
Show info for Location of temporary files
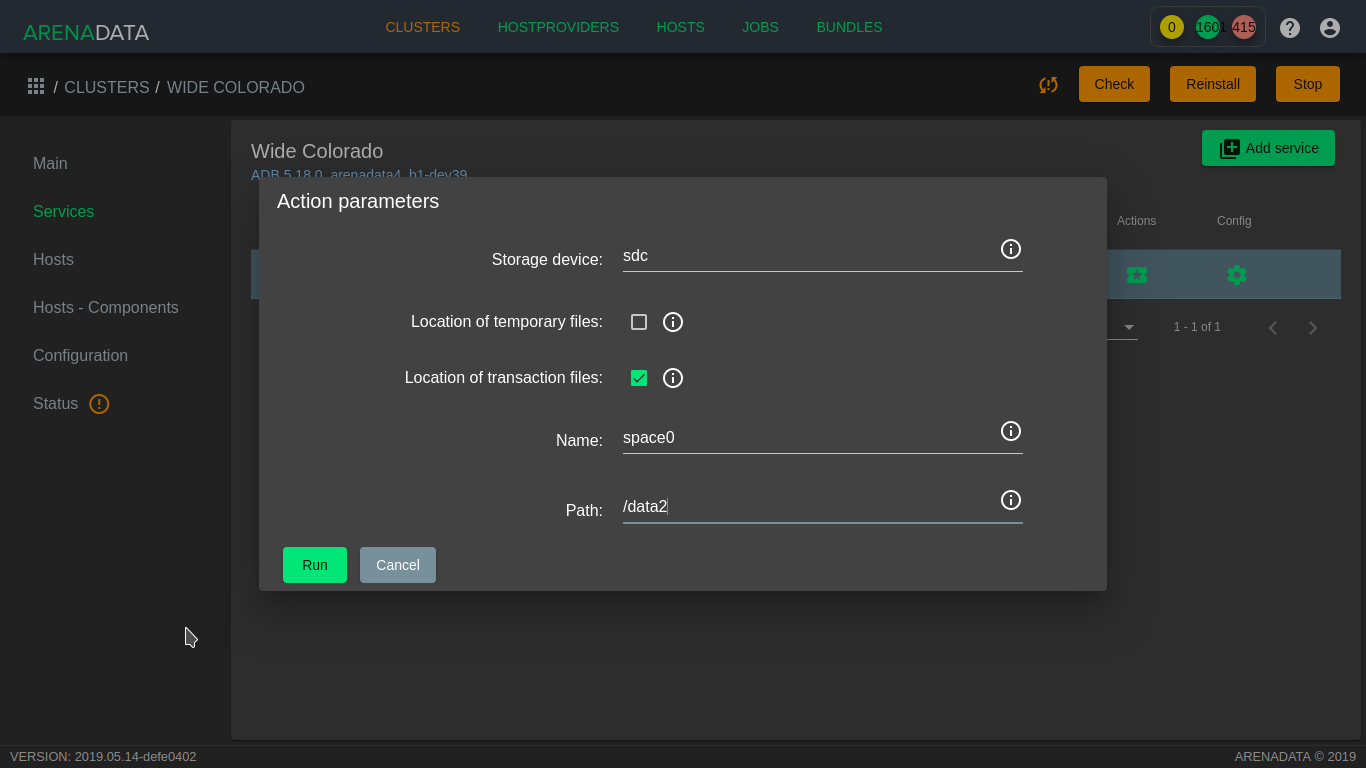tap(673, 322)
